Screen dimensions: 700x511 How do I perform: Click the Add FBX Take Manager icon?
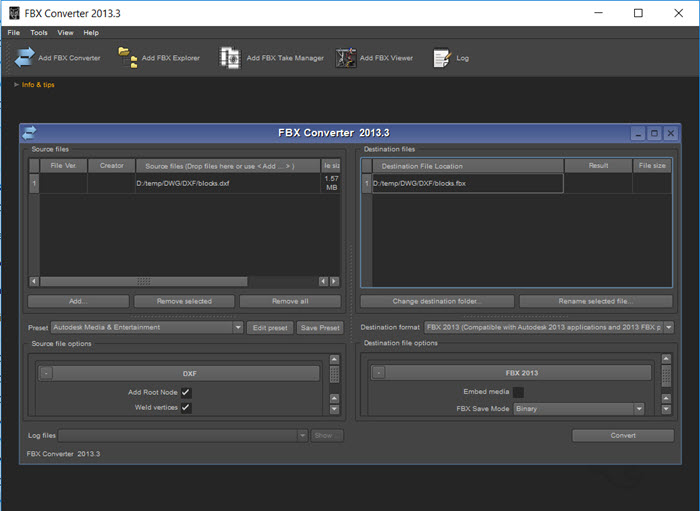pyautogui.click(x=230, y=58)
